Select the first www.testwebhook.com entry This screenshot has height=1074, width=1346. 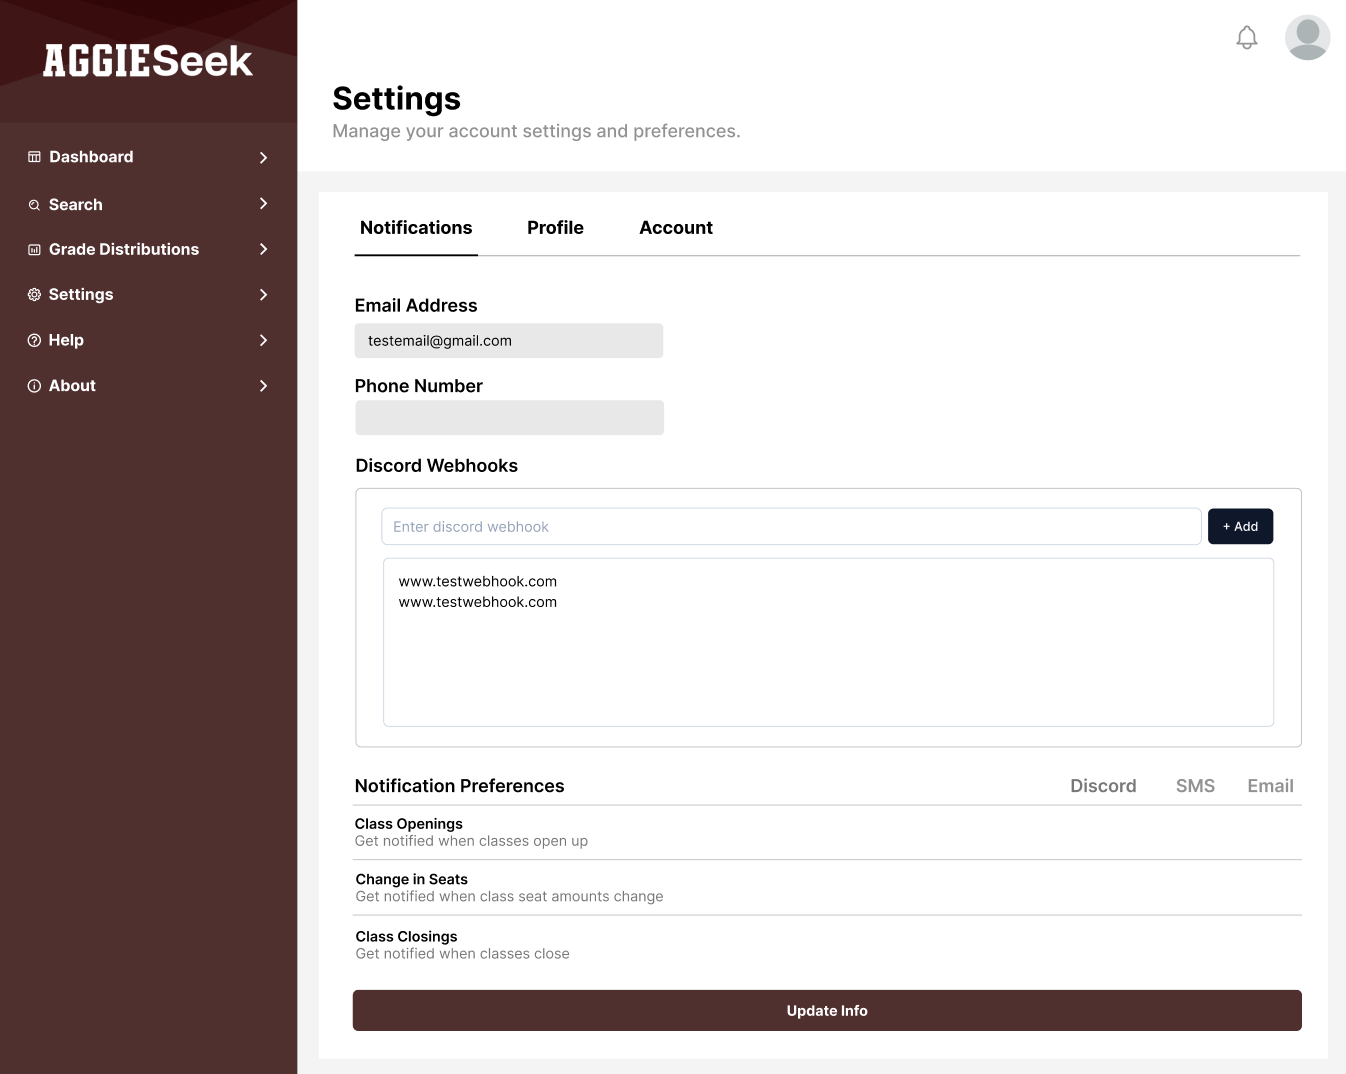click(x=477, y=581)
